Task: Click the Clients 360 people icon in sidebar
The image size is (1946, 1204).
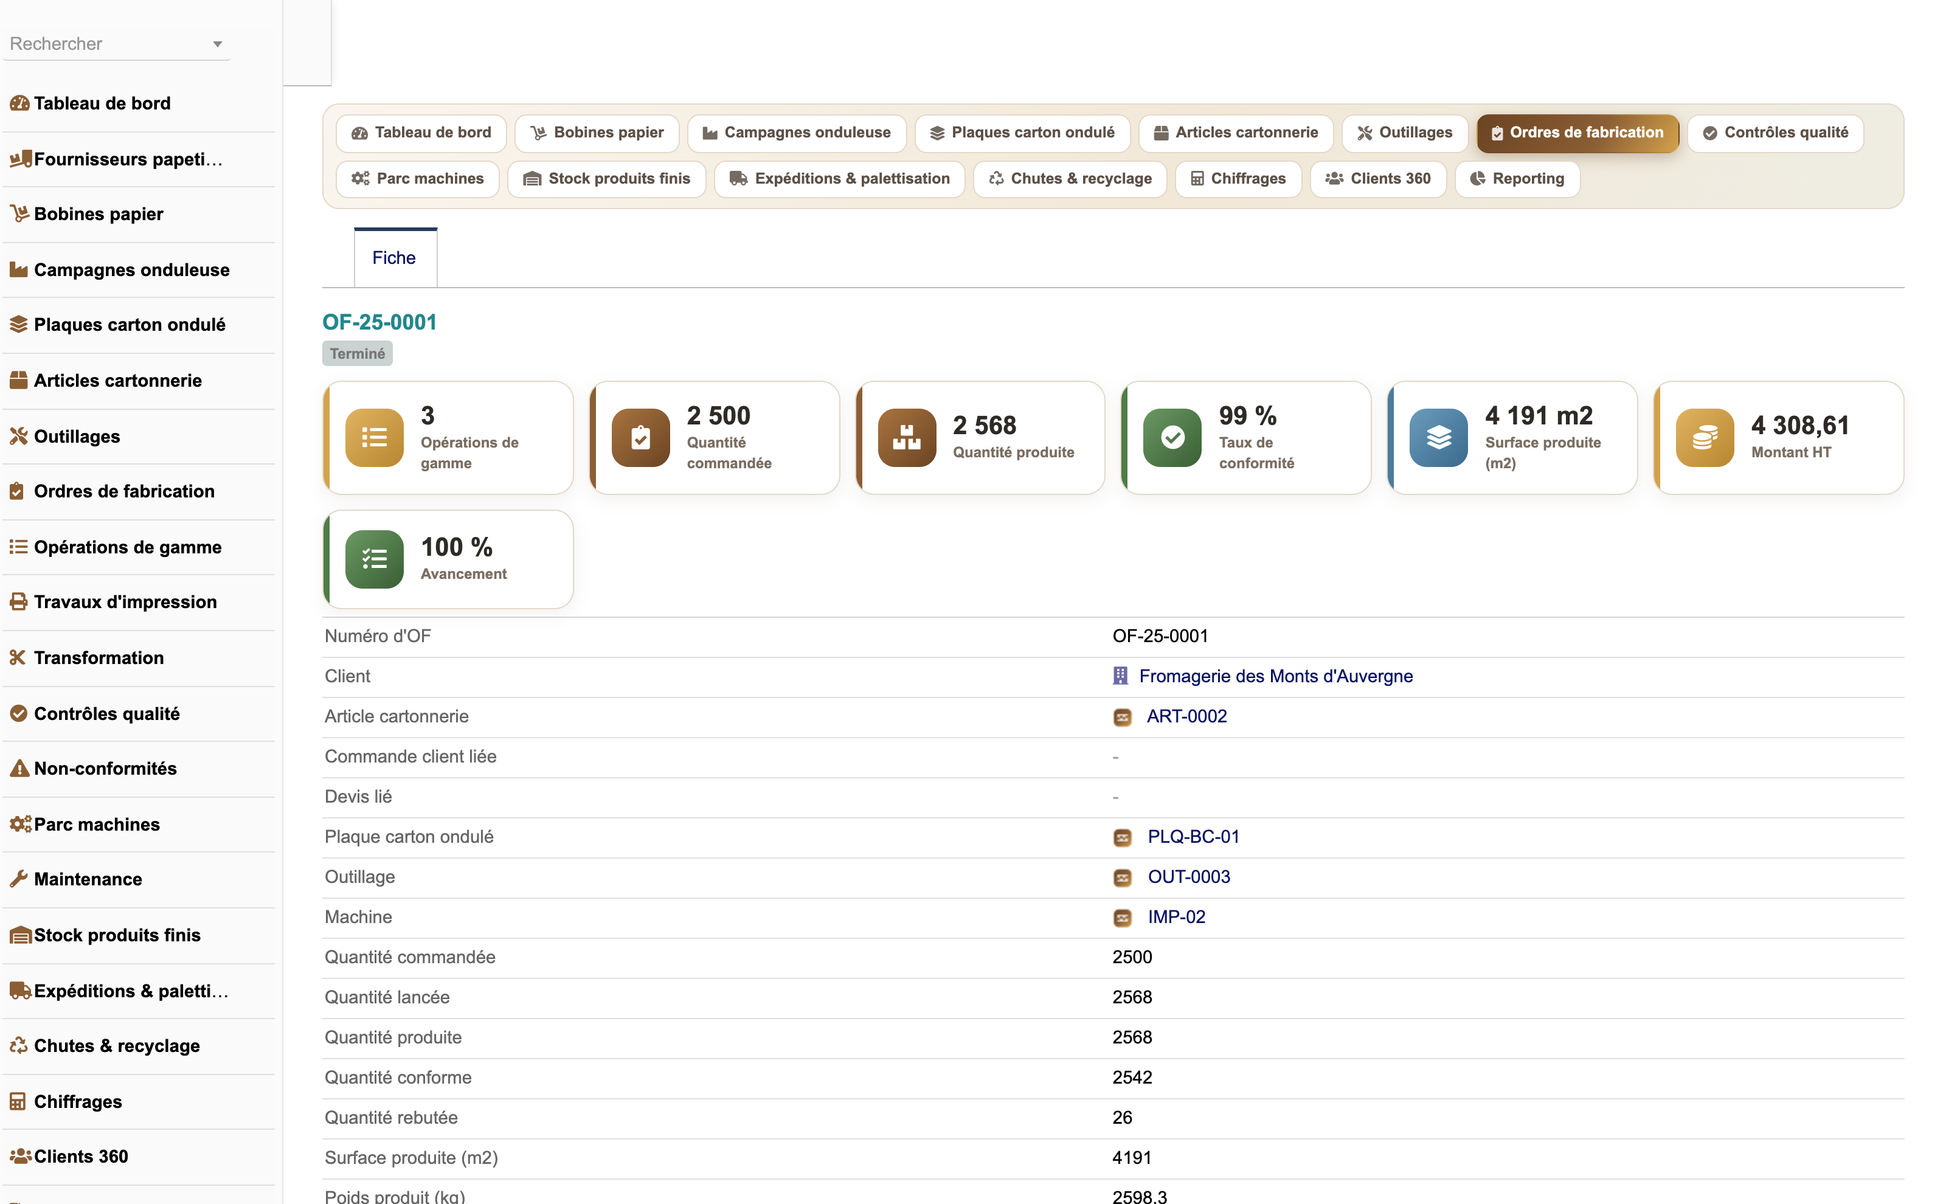Action: tap(20, 1156)
